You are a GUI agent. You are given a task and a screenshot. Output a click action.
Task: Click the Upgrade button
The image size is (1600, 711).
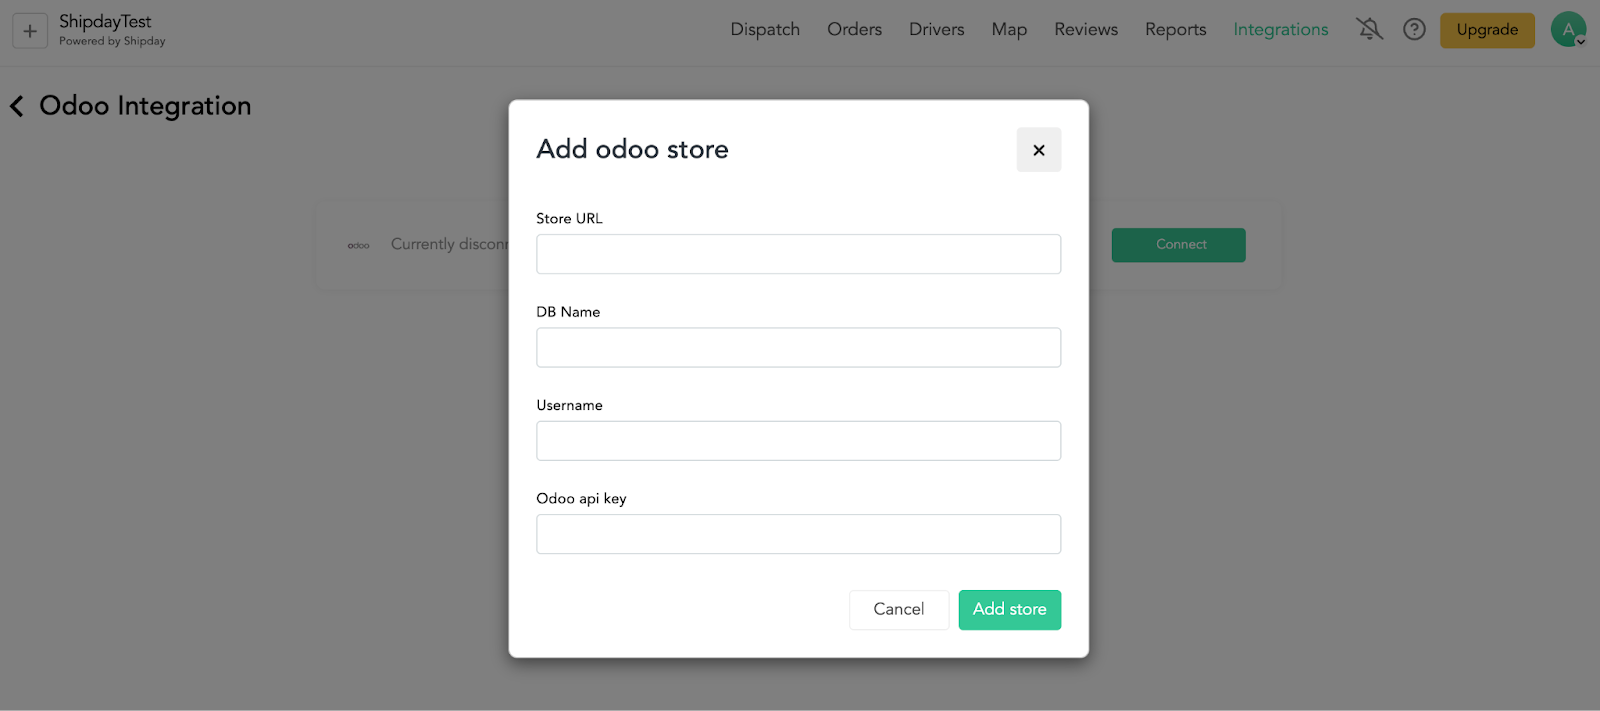click(1487, 30)
